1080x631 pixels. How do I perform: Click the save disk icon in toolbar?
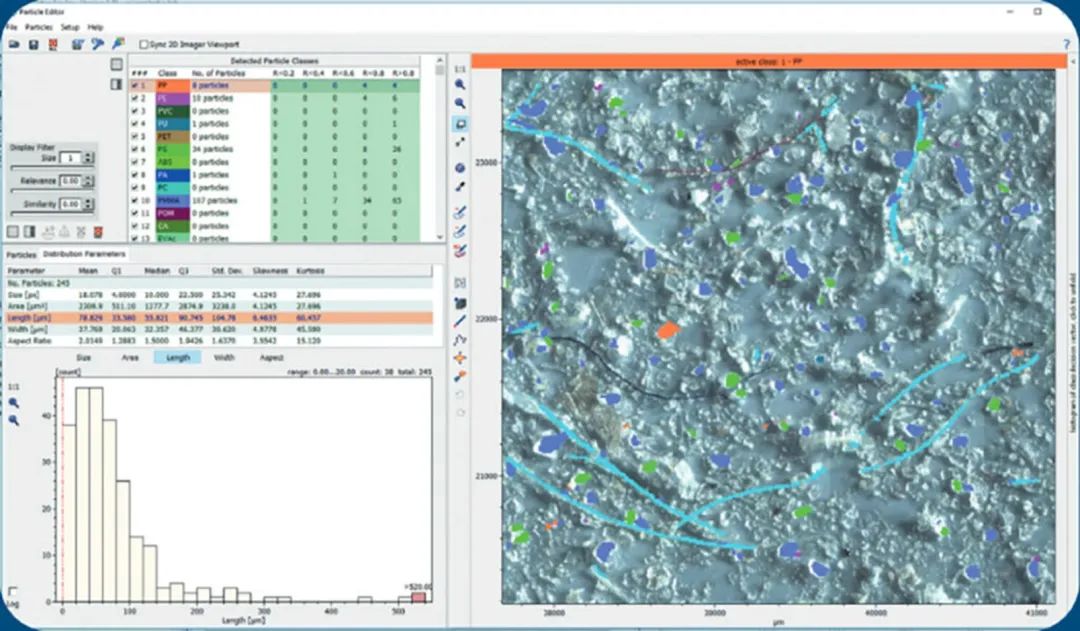tap(33, 45)
